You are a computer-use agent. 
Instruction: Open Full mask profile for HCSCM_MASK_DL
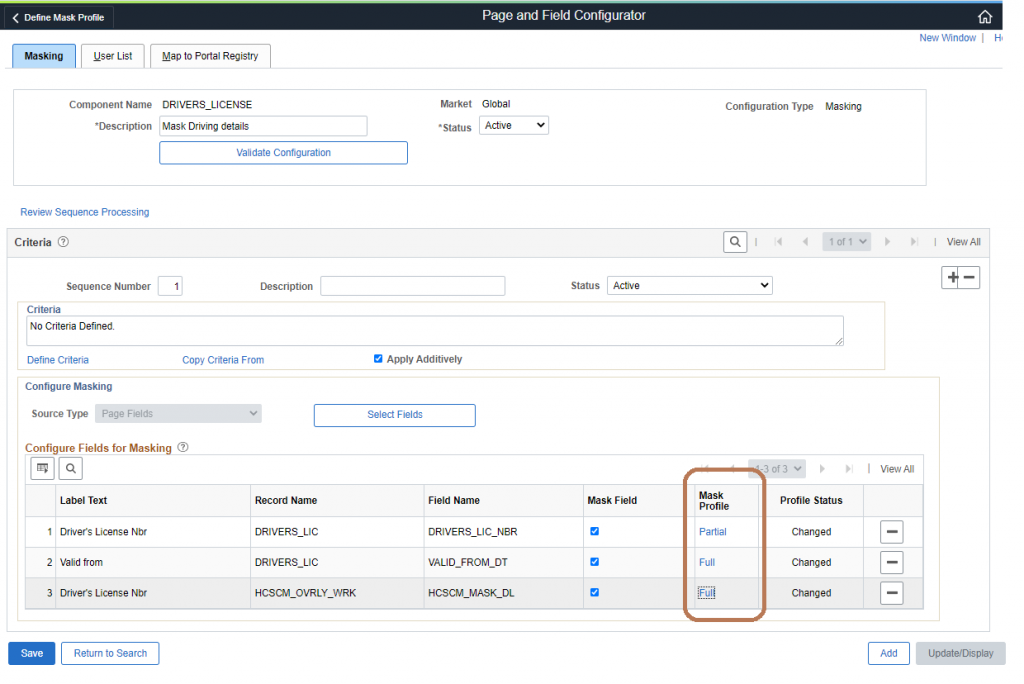tap(707, 593)
